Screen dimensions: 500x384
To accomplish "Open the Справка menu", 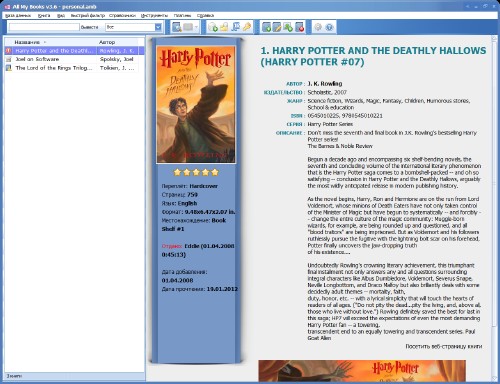I will [205, 15].
